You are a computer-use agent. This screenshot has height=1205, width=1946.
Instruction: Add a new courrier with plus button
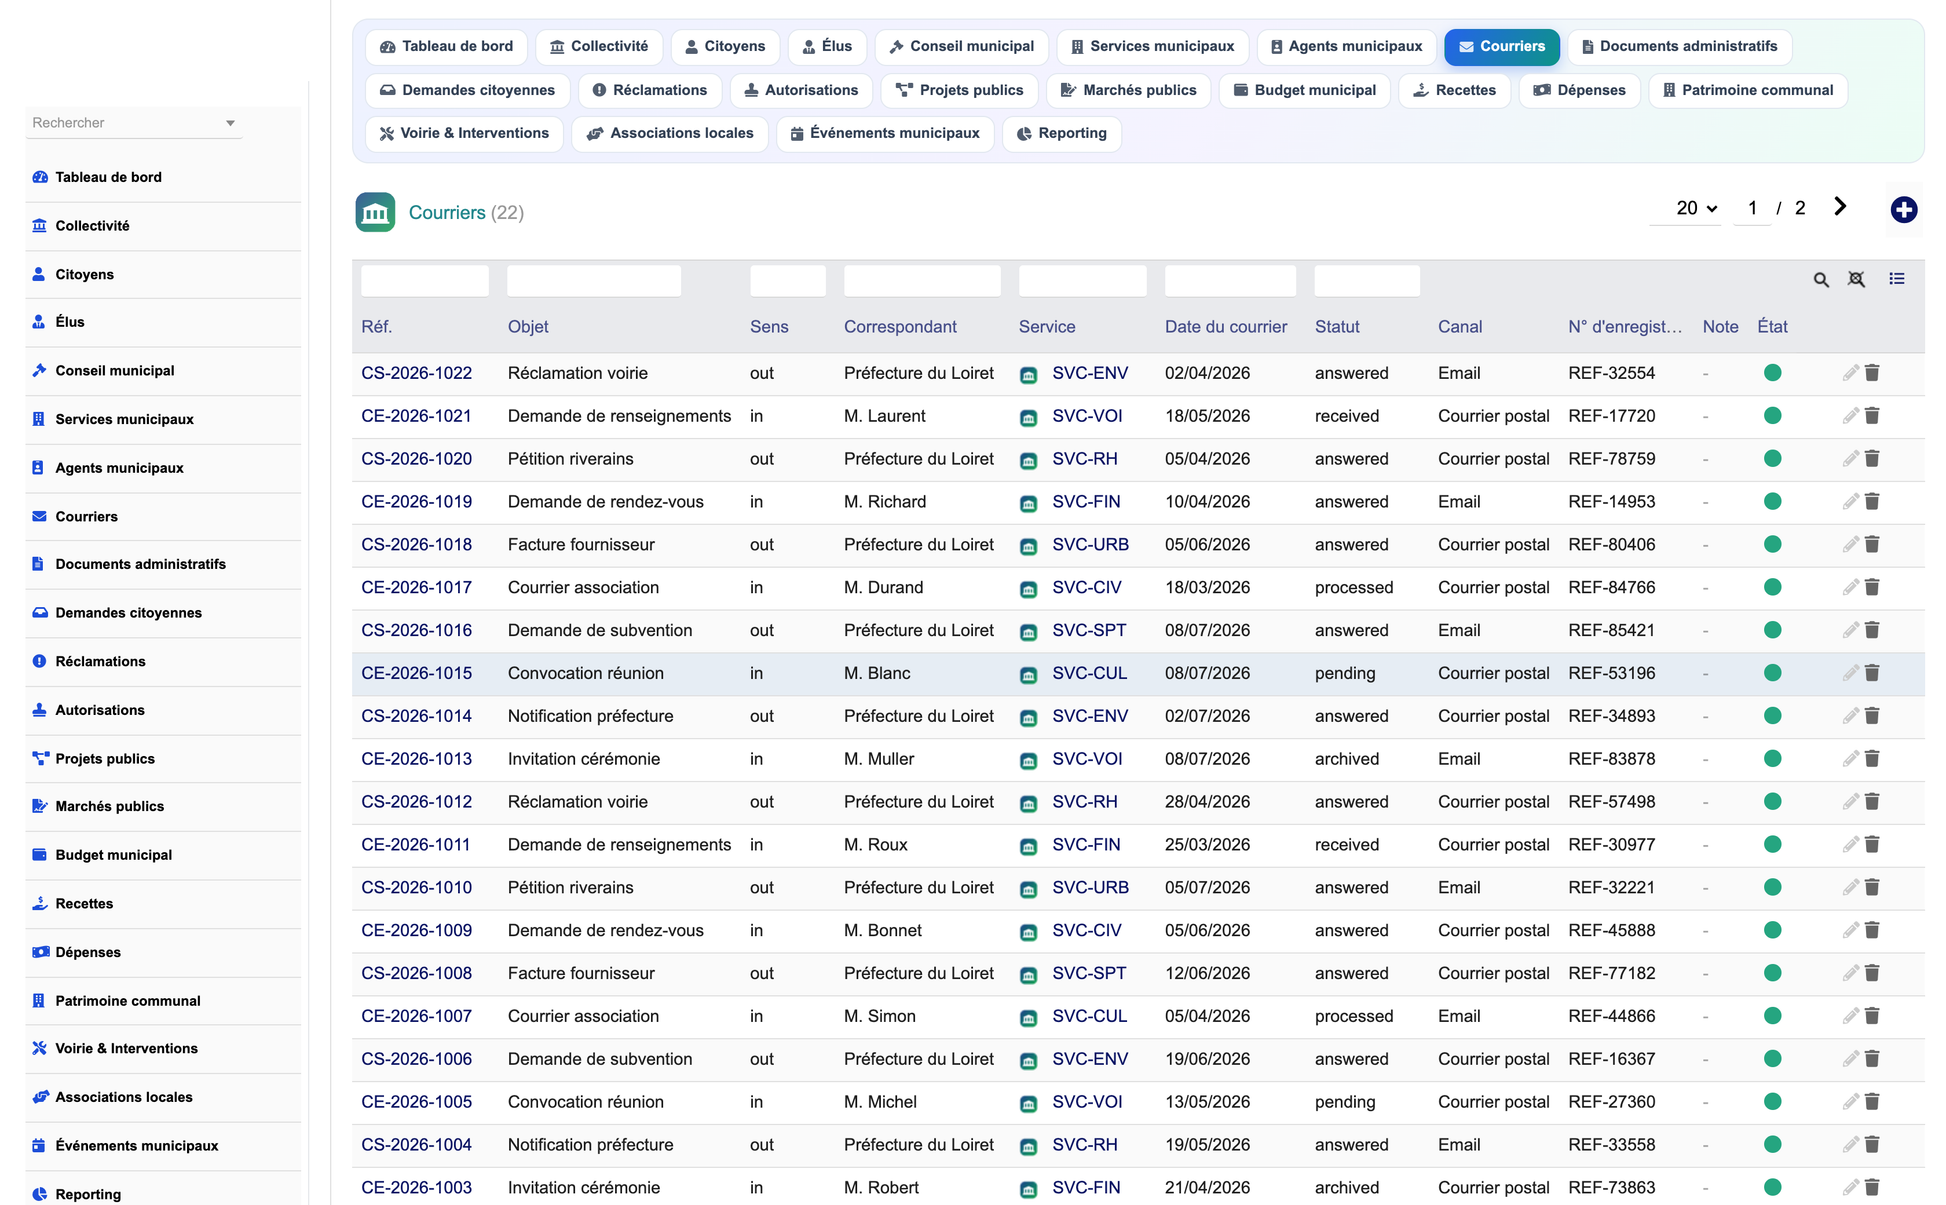(1904, 210)
